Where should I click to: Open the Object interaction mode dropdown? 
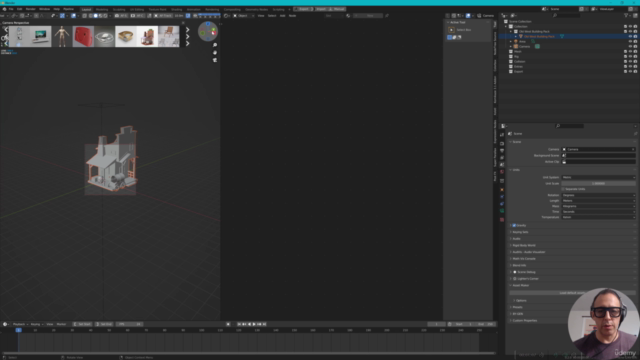click(x=243, y=16)
